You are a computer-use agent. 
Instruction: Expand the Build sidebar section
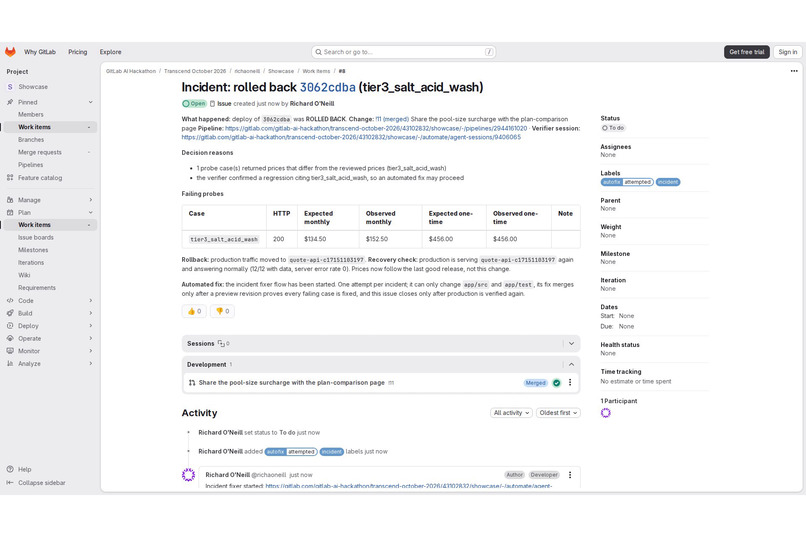click(x=50, y=313)
